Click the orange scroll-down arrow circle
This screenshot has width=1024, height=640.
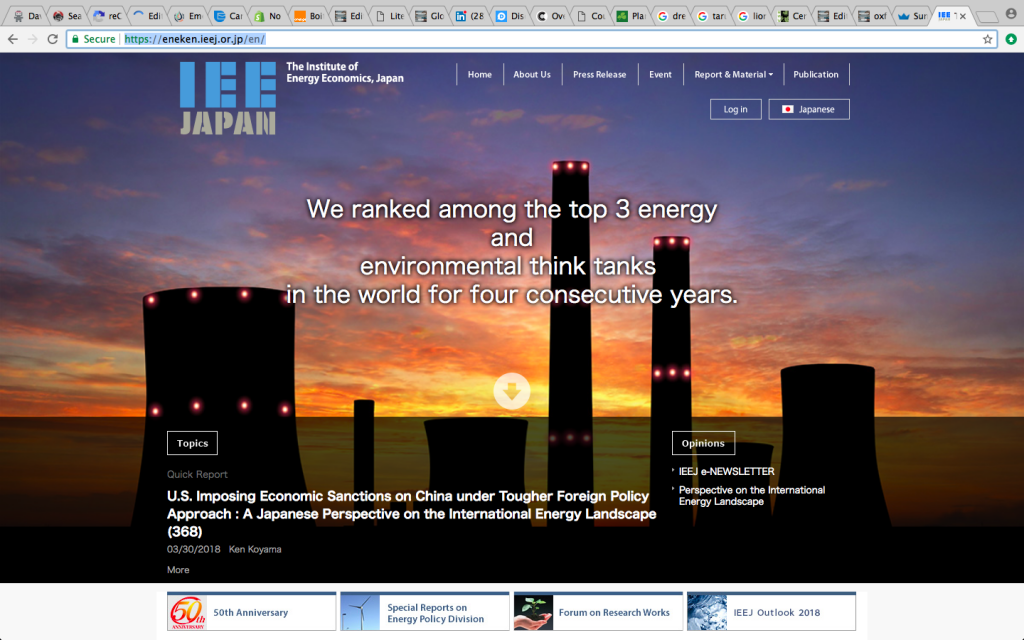[511, 392]
